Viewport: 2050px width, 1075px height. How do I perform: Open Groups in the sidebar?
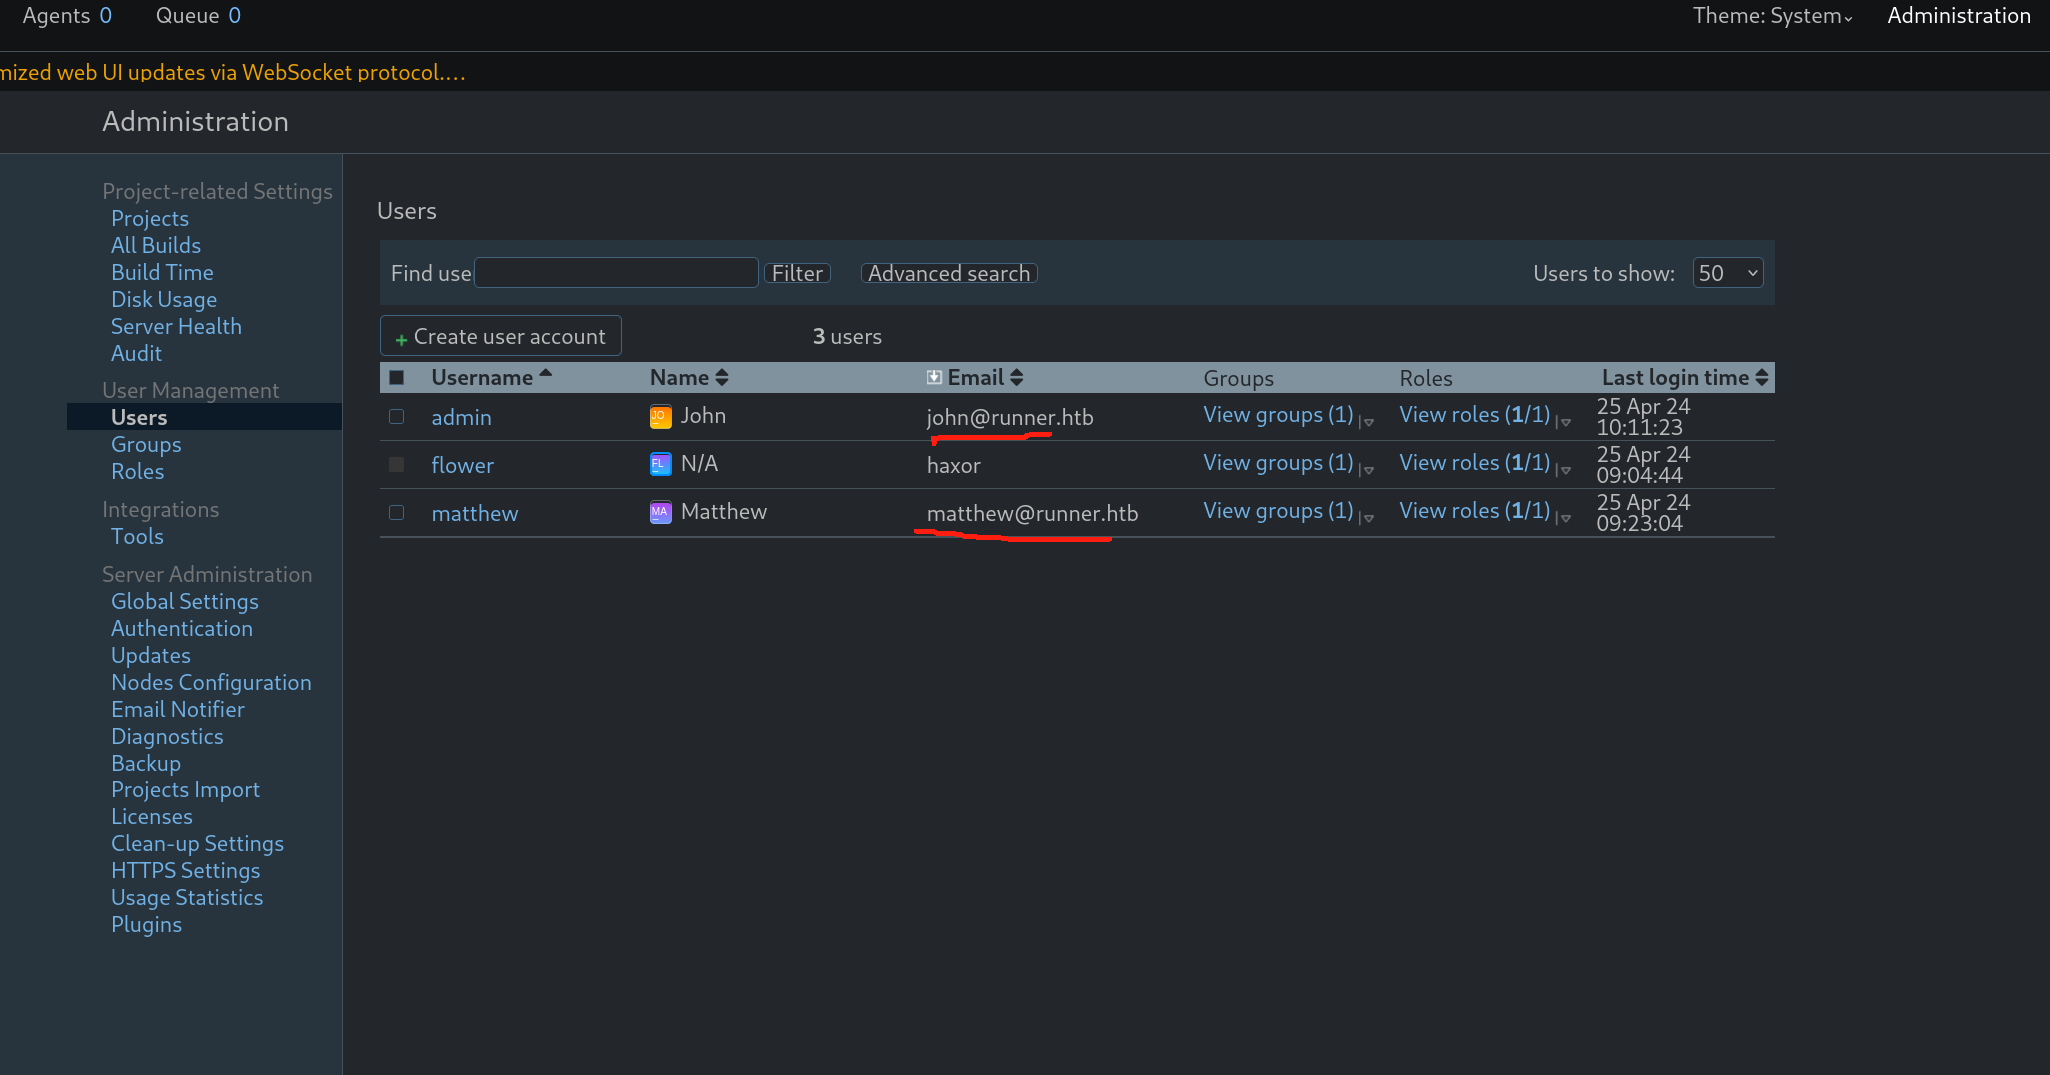[146, 444]
